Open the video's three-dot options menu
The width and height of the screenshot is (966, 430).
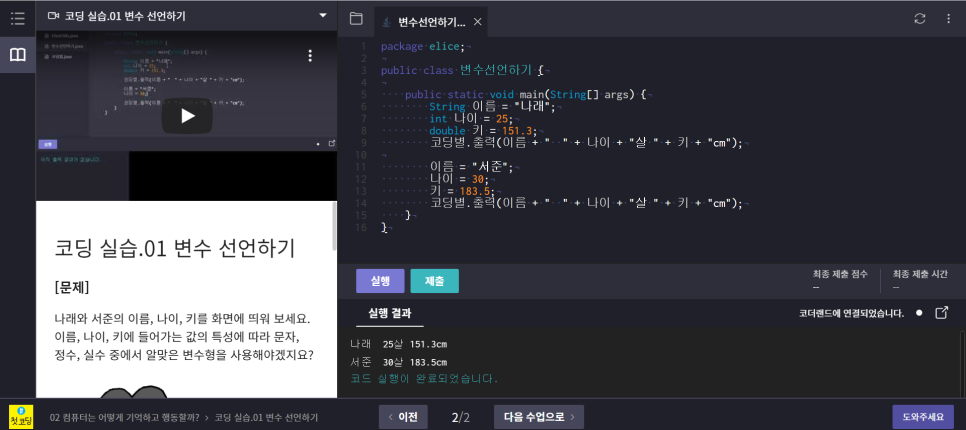coord(310,55)
